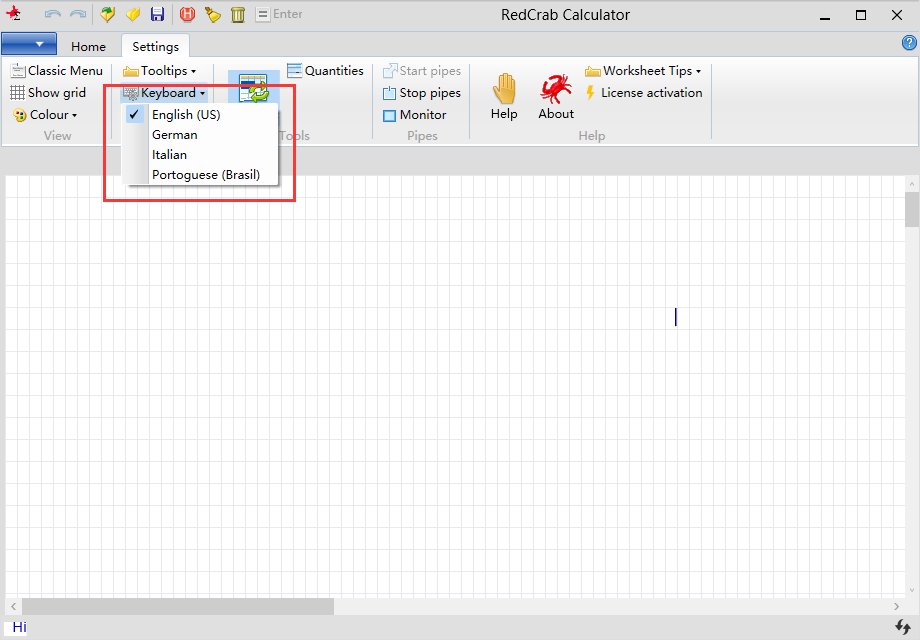Select English (US) keyboard layout
Image resolution: width=920 pixels, height=640 pixels.
coord(199,114)
